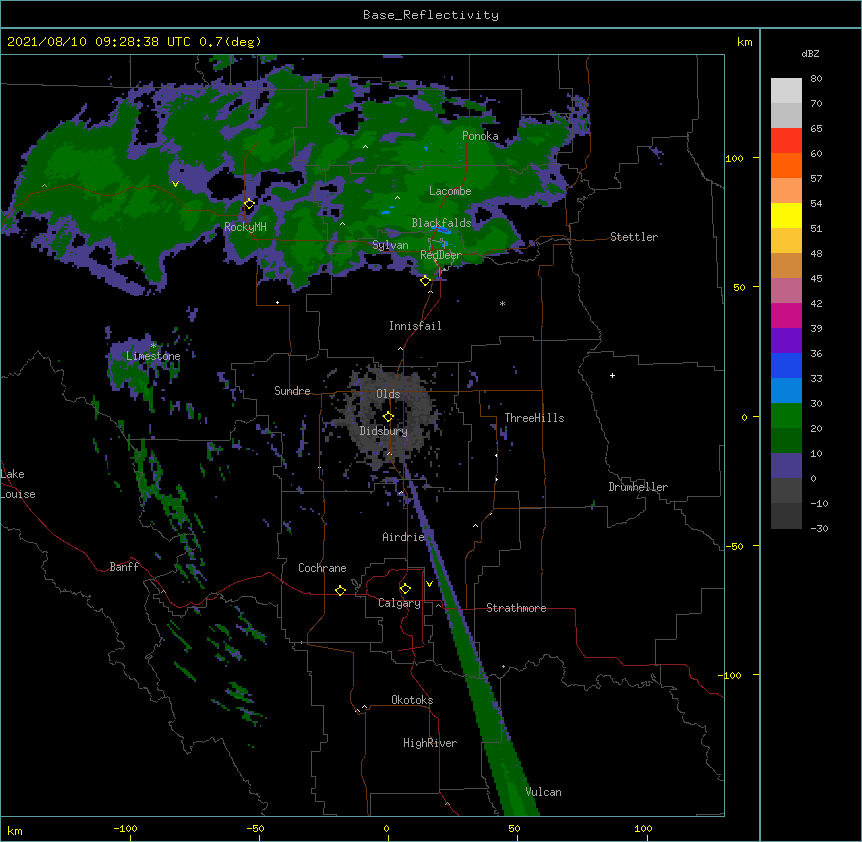Click the Limestone label
862x842 pixels.
coord(153,356)
